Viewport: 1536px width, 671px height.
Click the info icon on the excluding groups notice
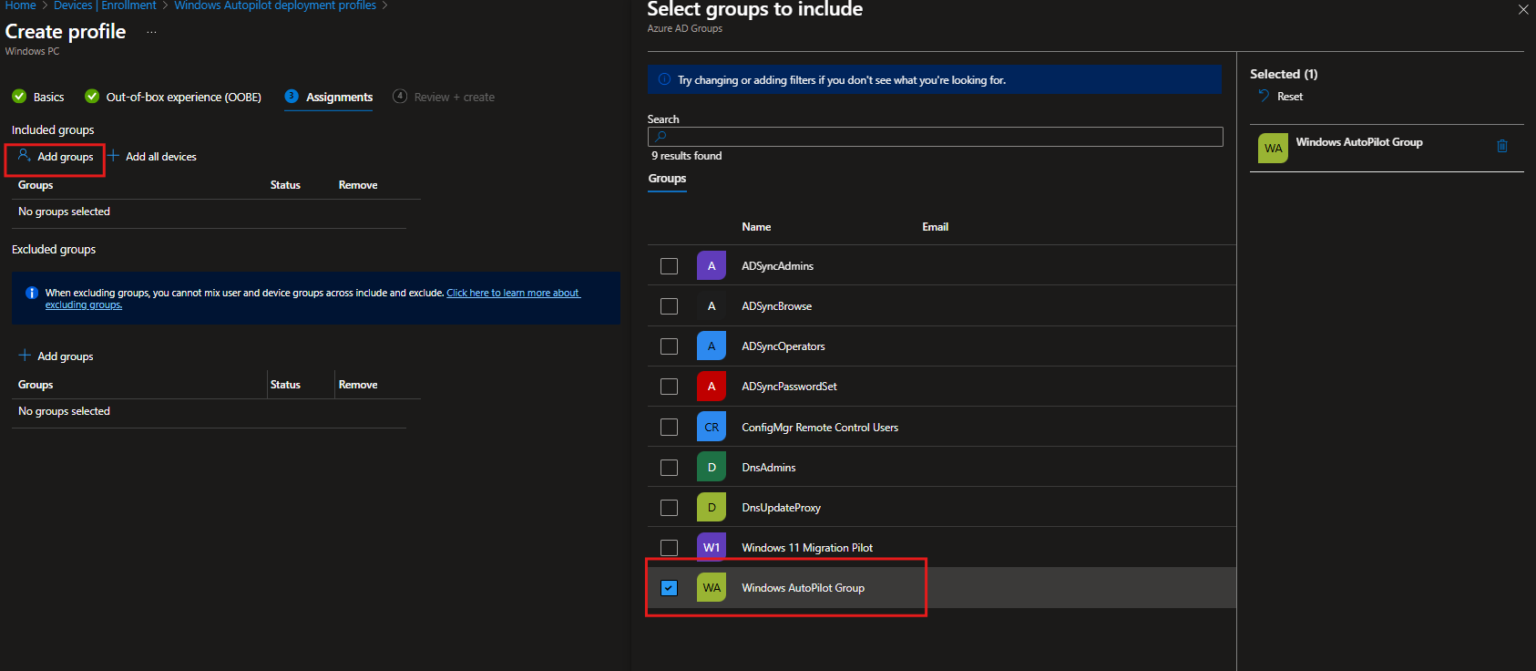(31, 292)
